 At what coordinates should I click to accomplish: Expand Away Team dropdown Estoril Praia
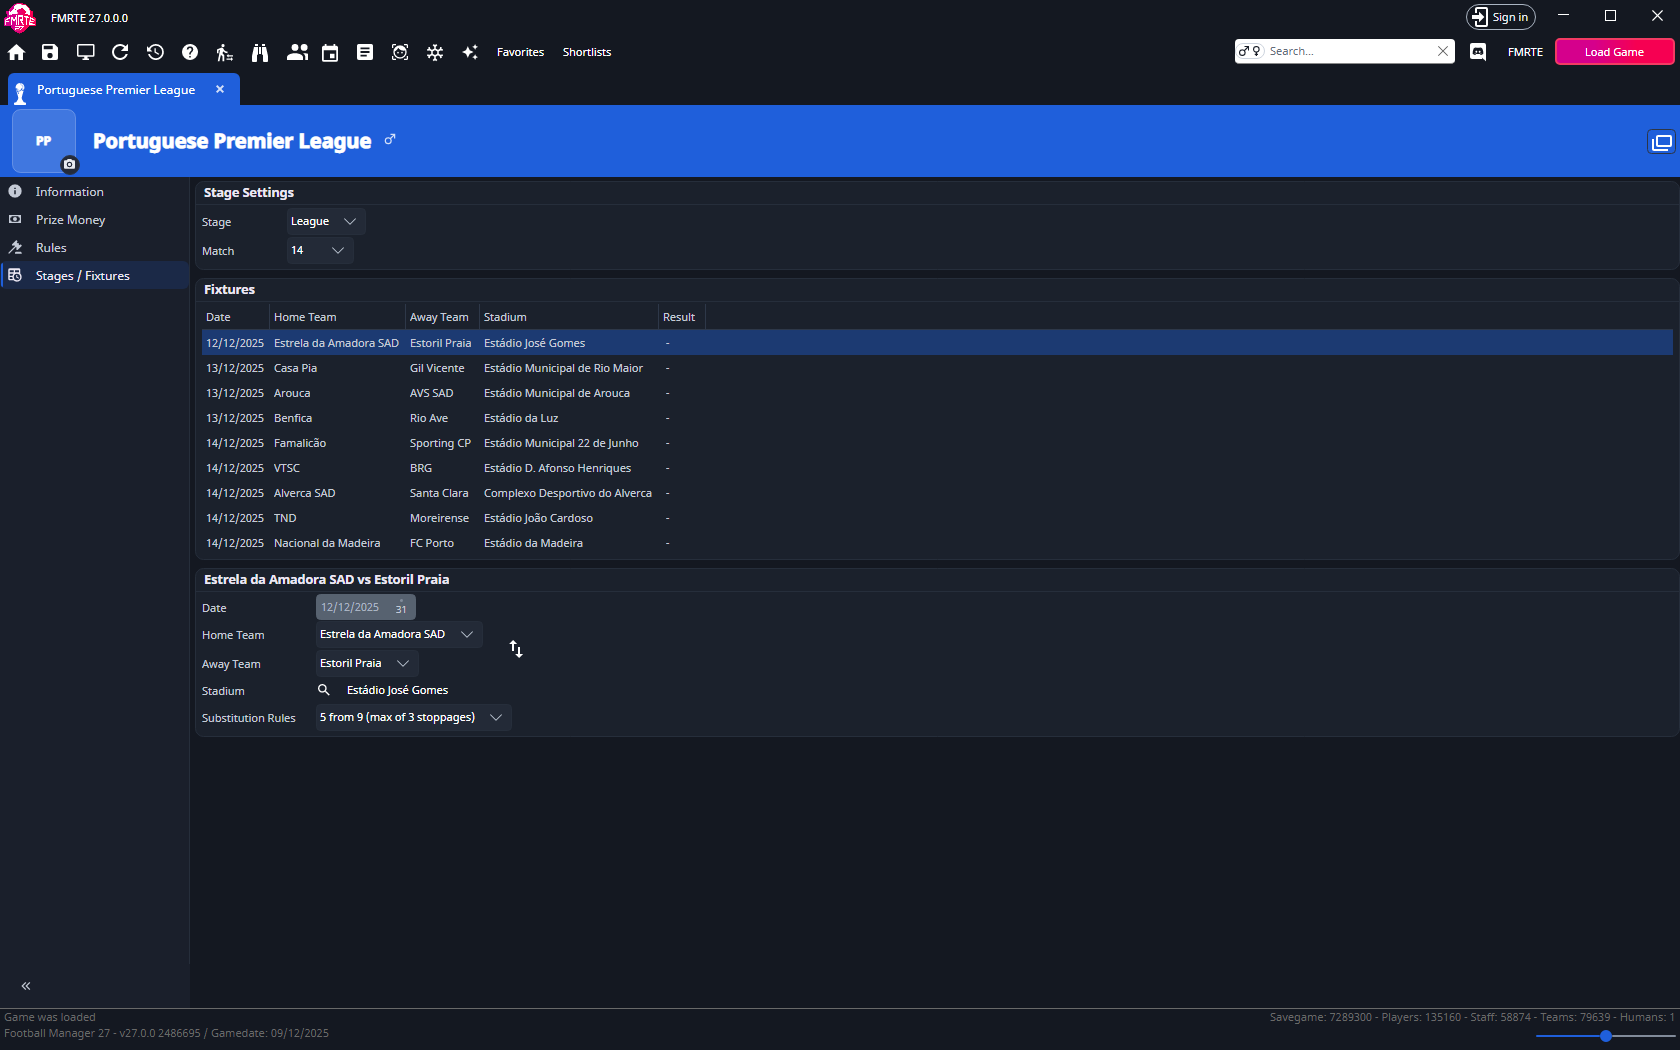click(x=366, y=663)
